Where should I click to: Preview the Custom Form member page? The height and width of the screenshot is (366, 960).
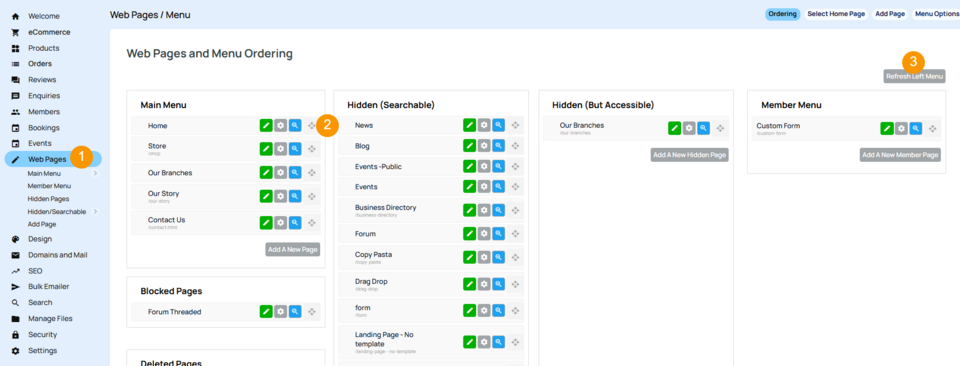tap(916, 129)
